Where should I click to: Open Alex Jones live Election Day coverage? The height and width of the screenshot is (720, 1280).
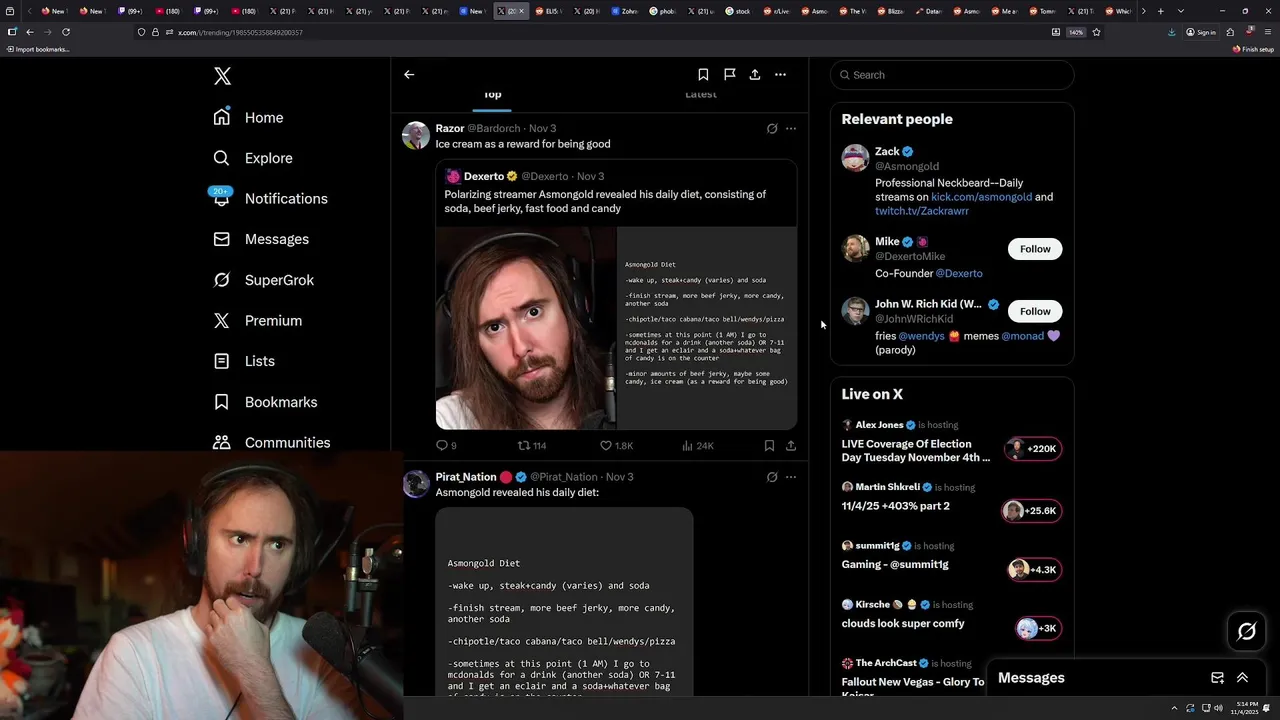click(916, 451)
